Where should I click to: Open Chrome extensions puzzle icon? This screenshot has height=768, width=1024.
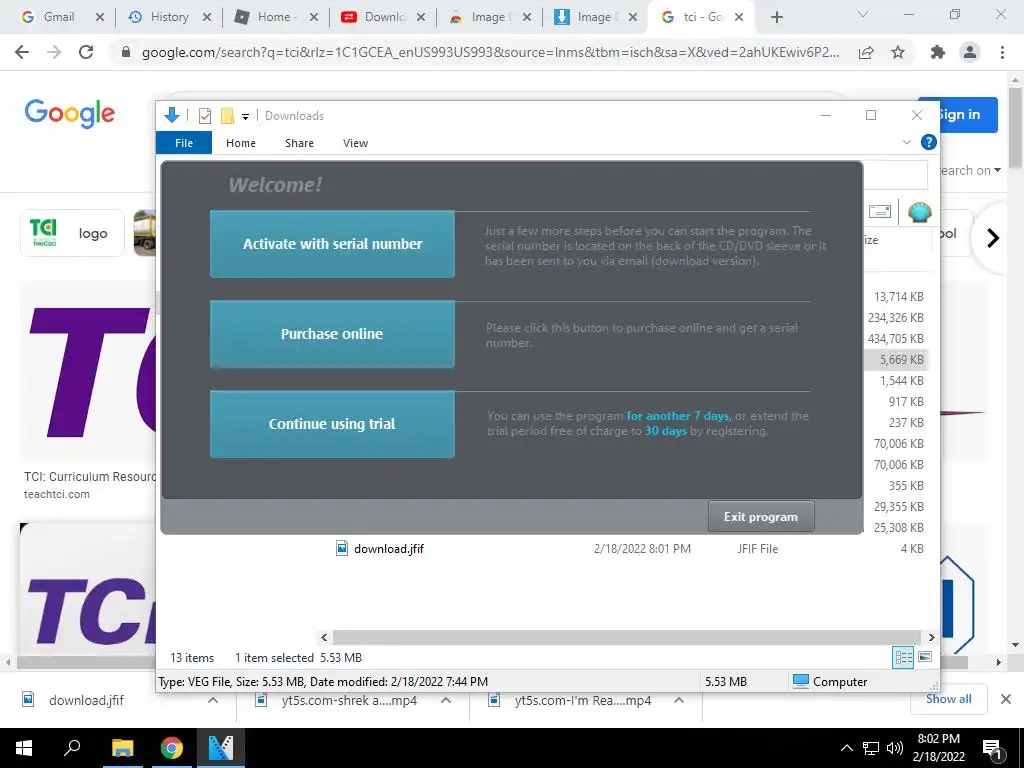(x=938, y=52)
